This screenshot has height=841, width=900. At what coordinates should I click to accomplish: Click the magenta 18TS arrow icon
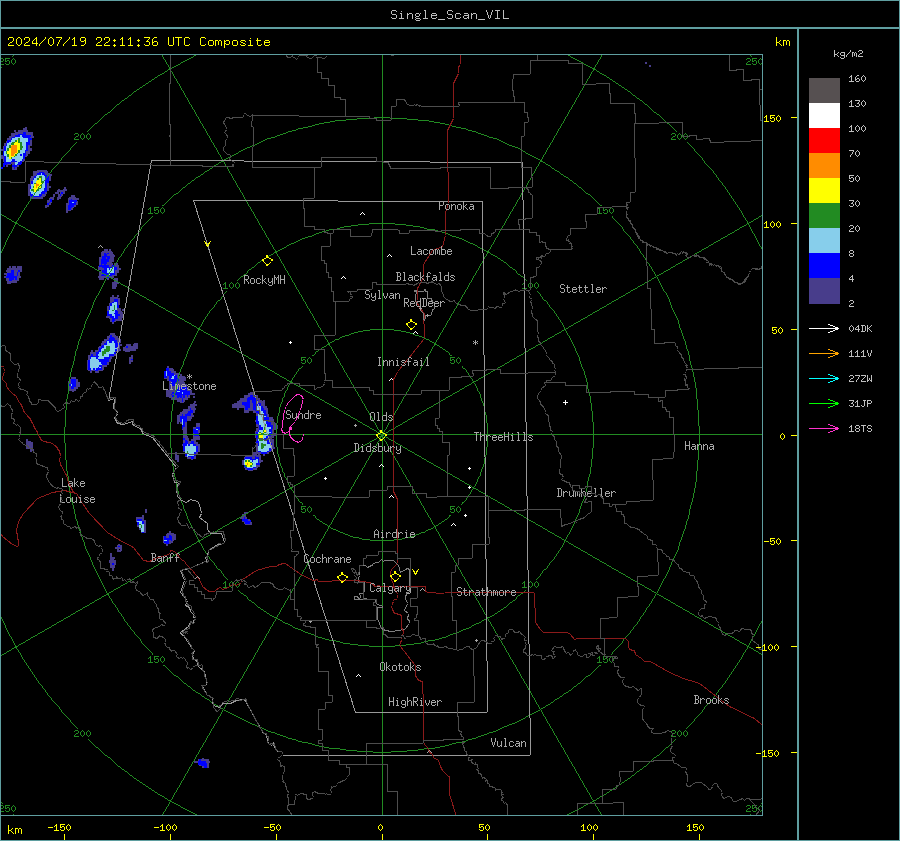(824, 428)
